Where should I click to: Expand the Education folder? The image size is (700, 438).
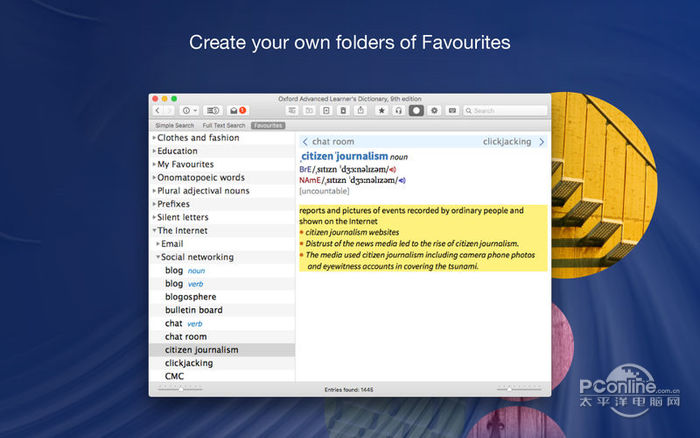[x=154, y=151]
